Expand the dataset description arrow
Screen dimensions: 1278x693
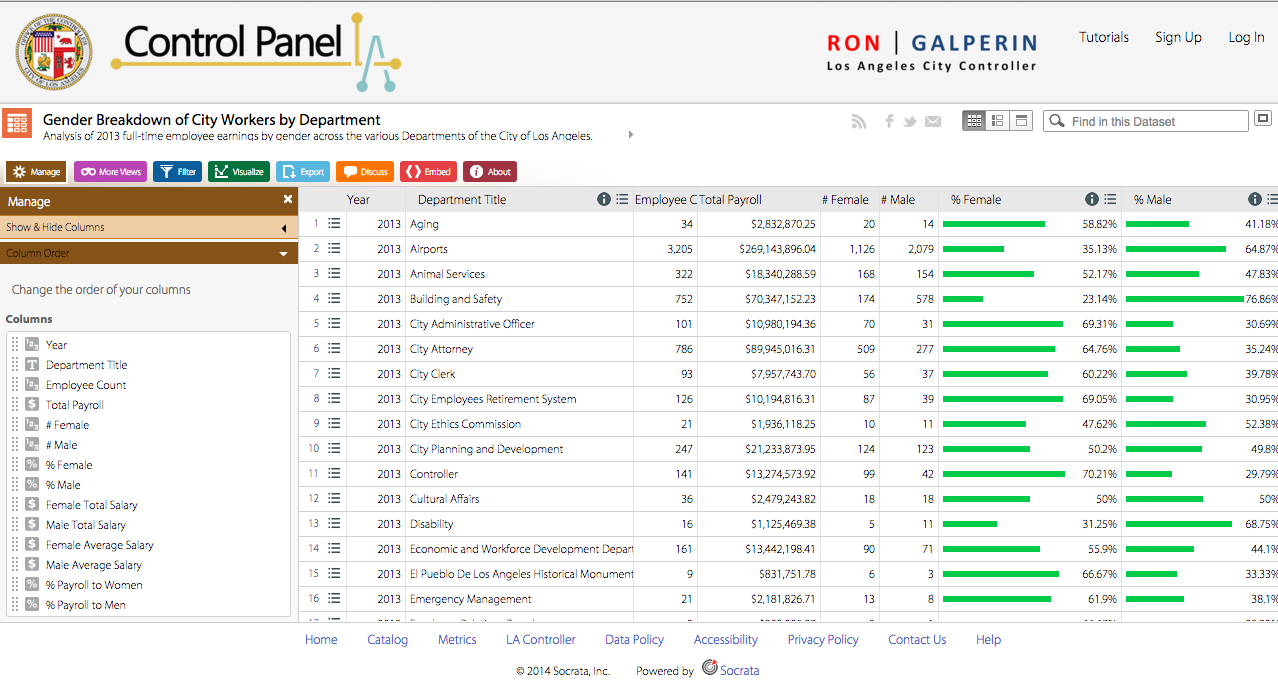click(631, 135)
